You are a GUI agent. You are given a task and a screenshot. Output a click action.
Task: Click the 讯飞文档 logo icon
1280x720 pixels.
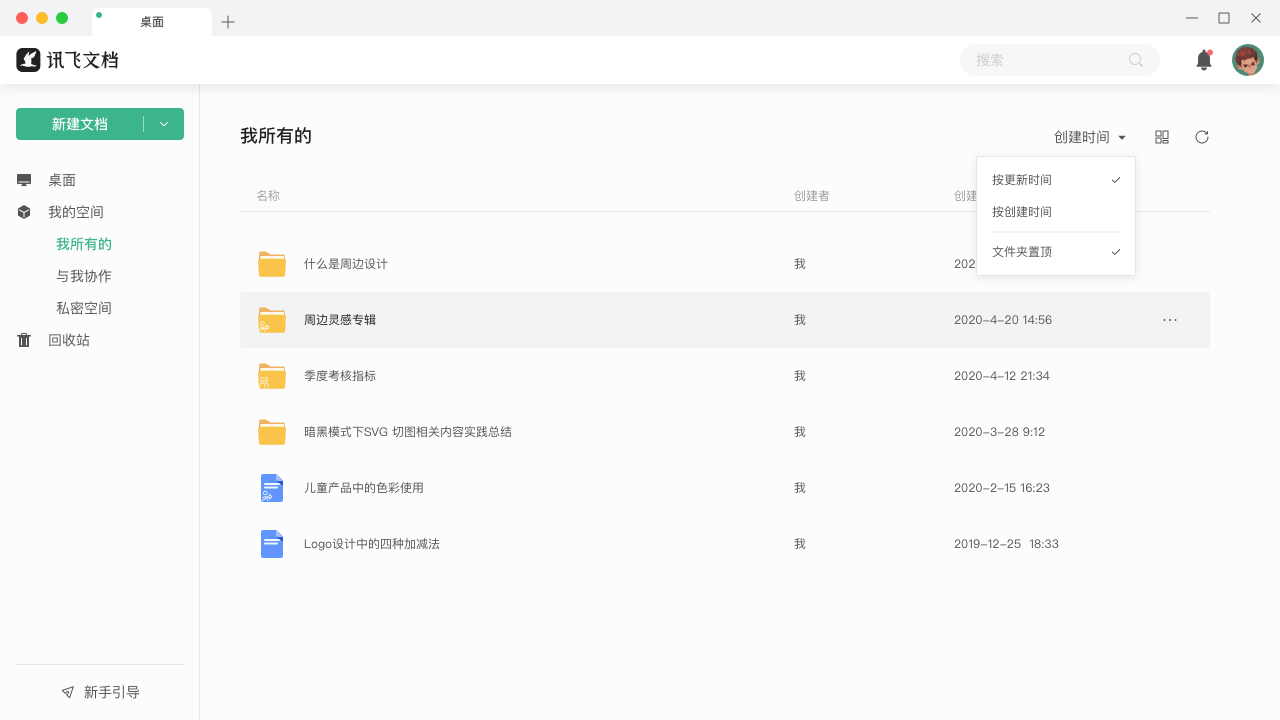tap(28, 60)
